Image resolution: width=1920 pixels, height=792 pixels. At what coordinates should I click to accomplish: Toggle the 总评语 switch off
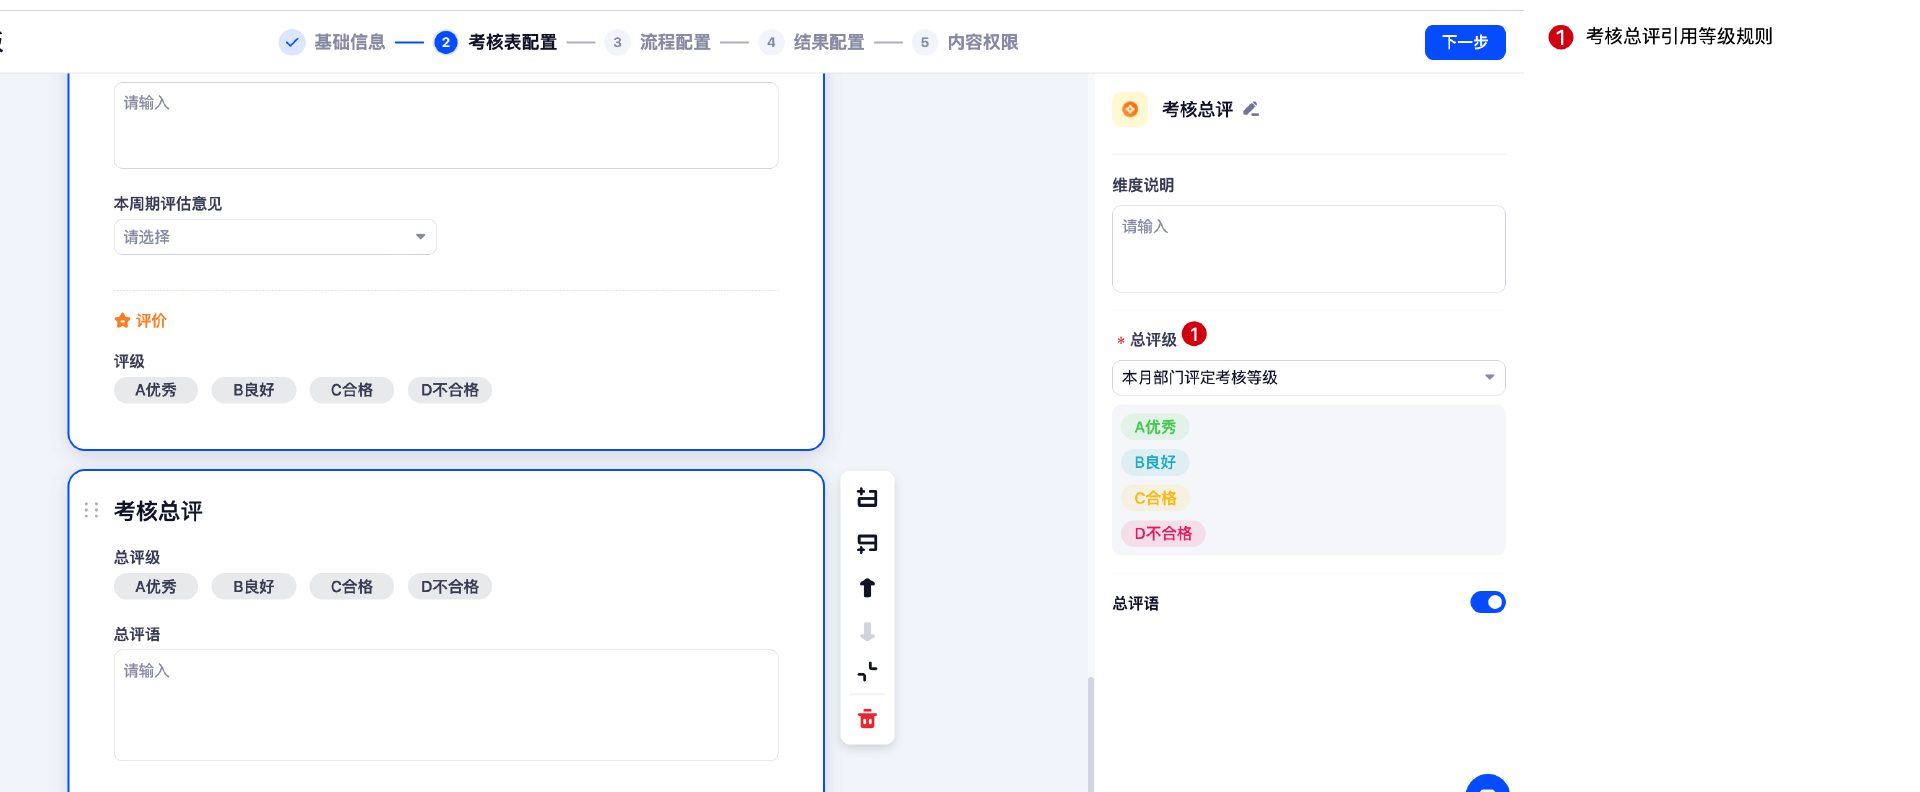1487,602
